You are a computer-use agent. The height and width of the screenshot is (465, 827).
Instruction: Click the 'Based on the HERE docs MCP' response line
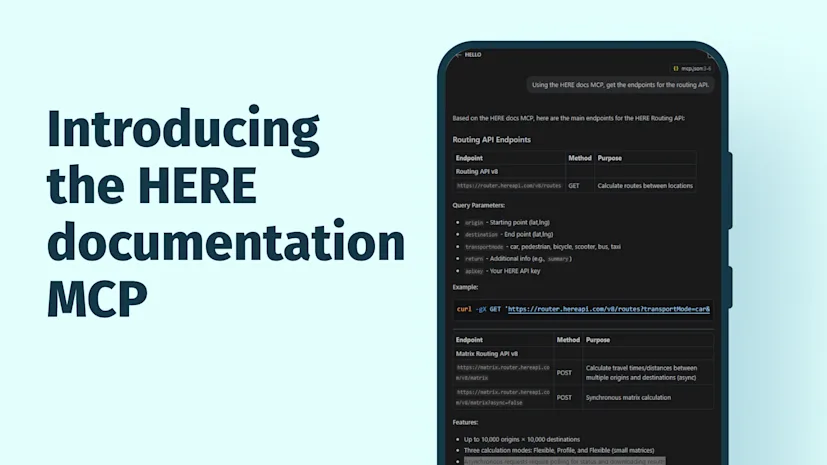569,118
